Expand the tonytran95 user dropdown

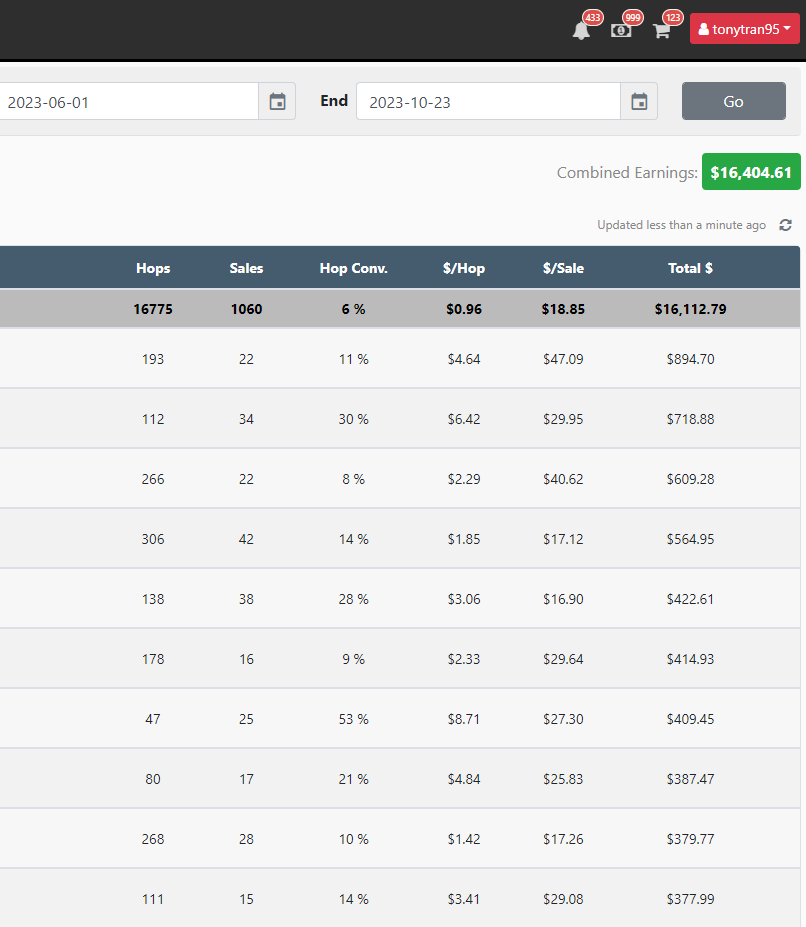[x=745, y=29]
